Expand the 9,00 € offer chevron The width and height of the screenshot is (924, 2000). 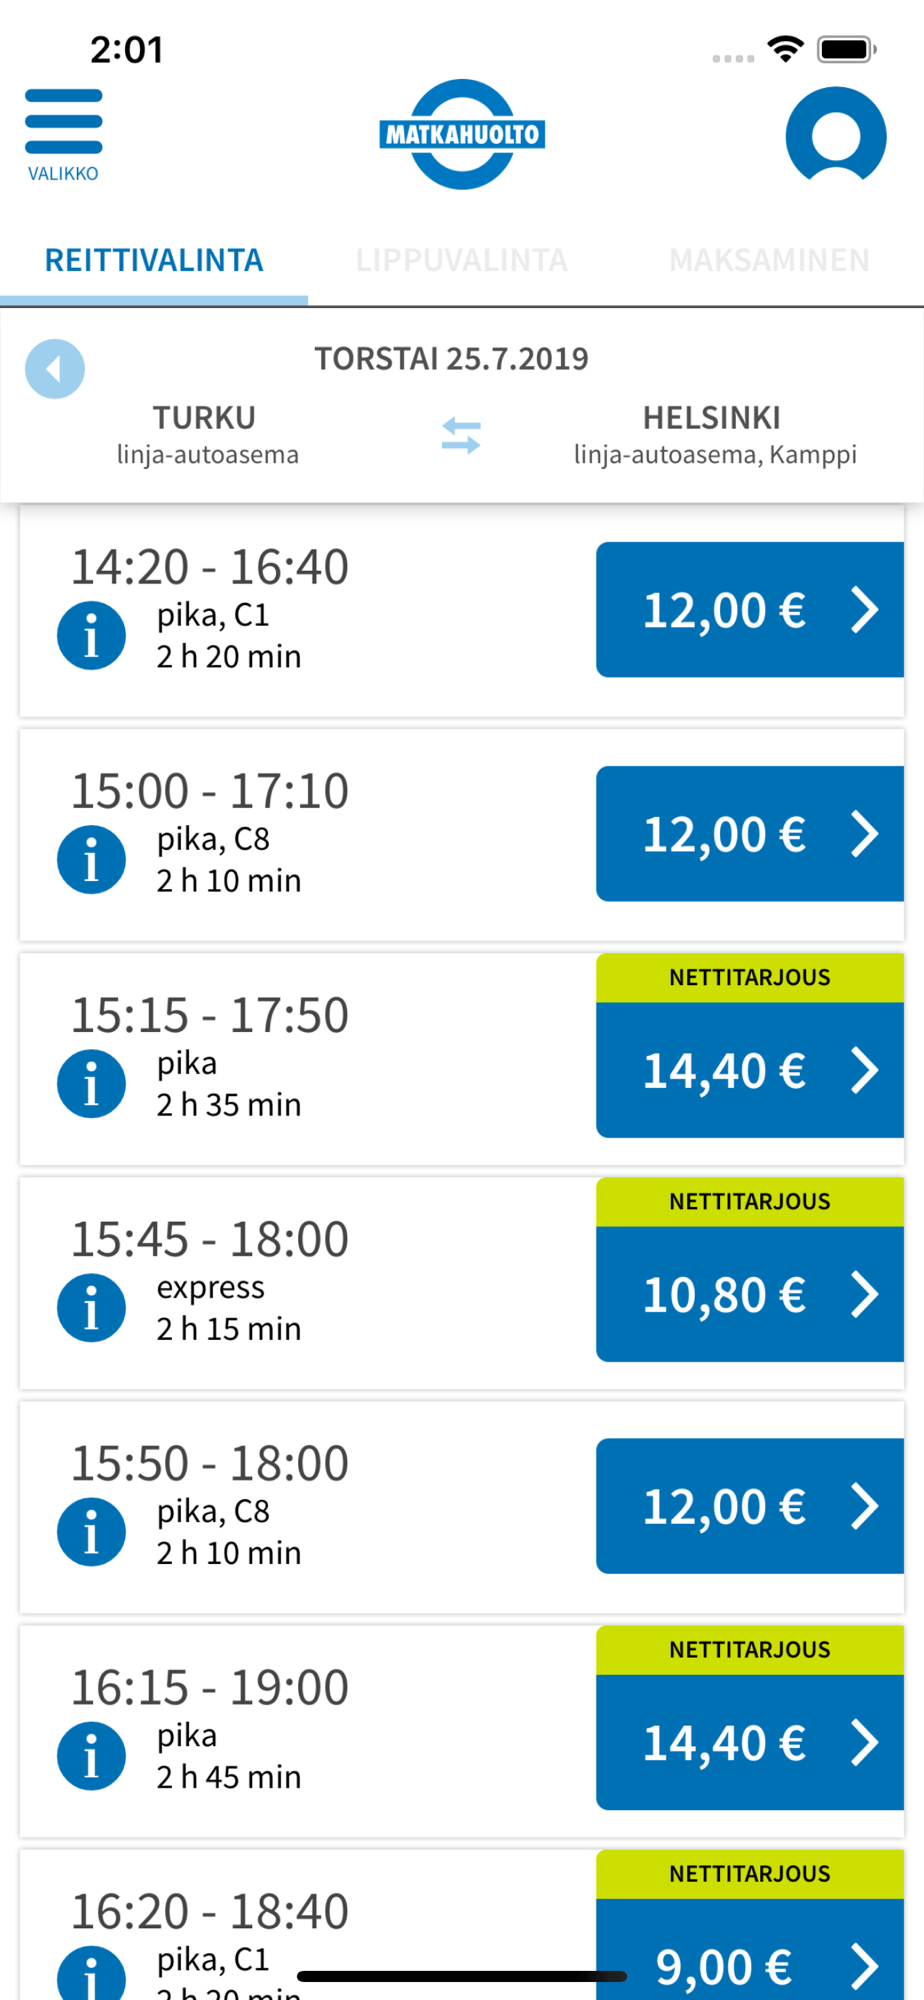click(865, 1966)
